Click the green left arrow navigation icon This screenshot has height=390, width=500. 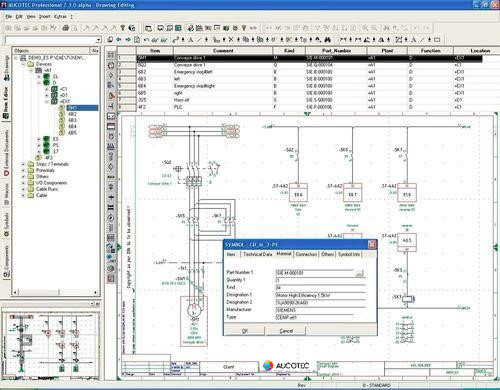[119, 40]
